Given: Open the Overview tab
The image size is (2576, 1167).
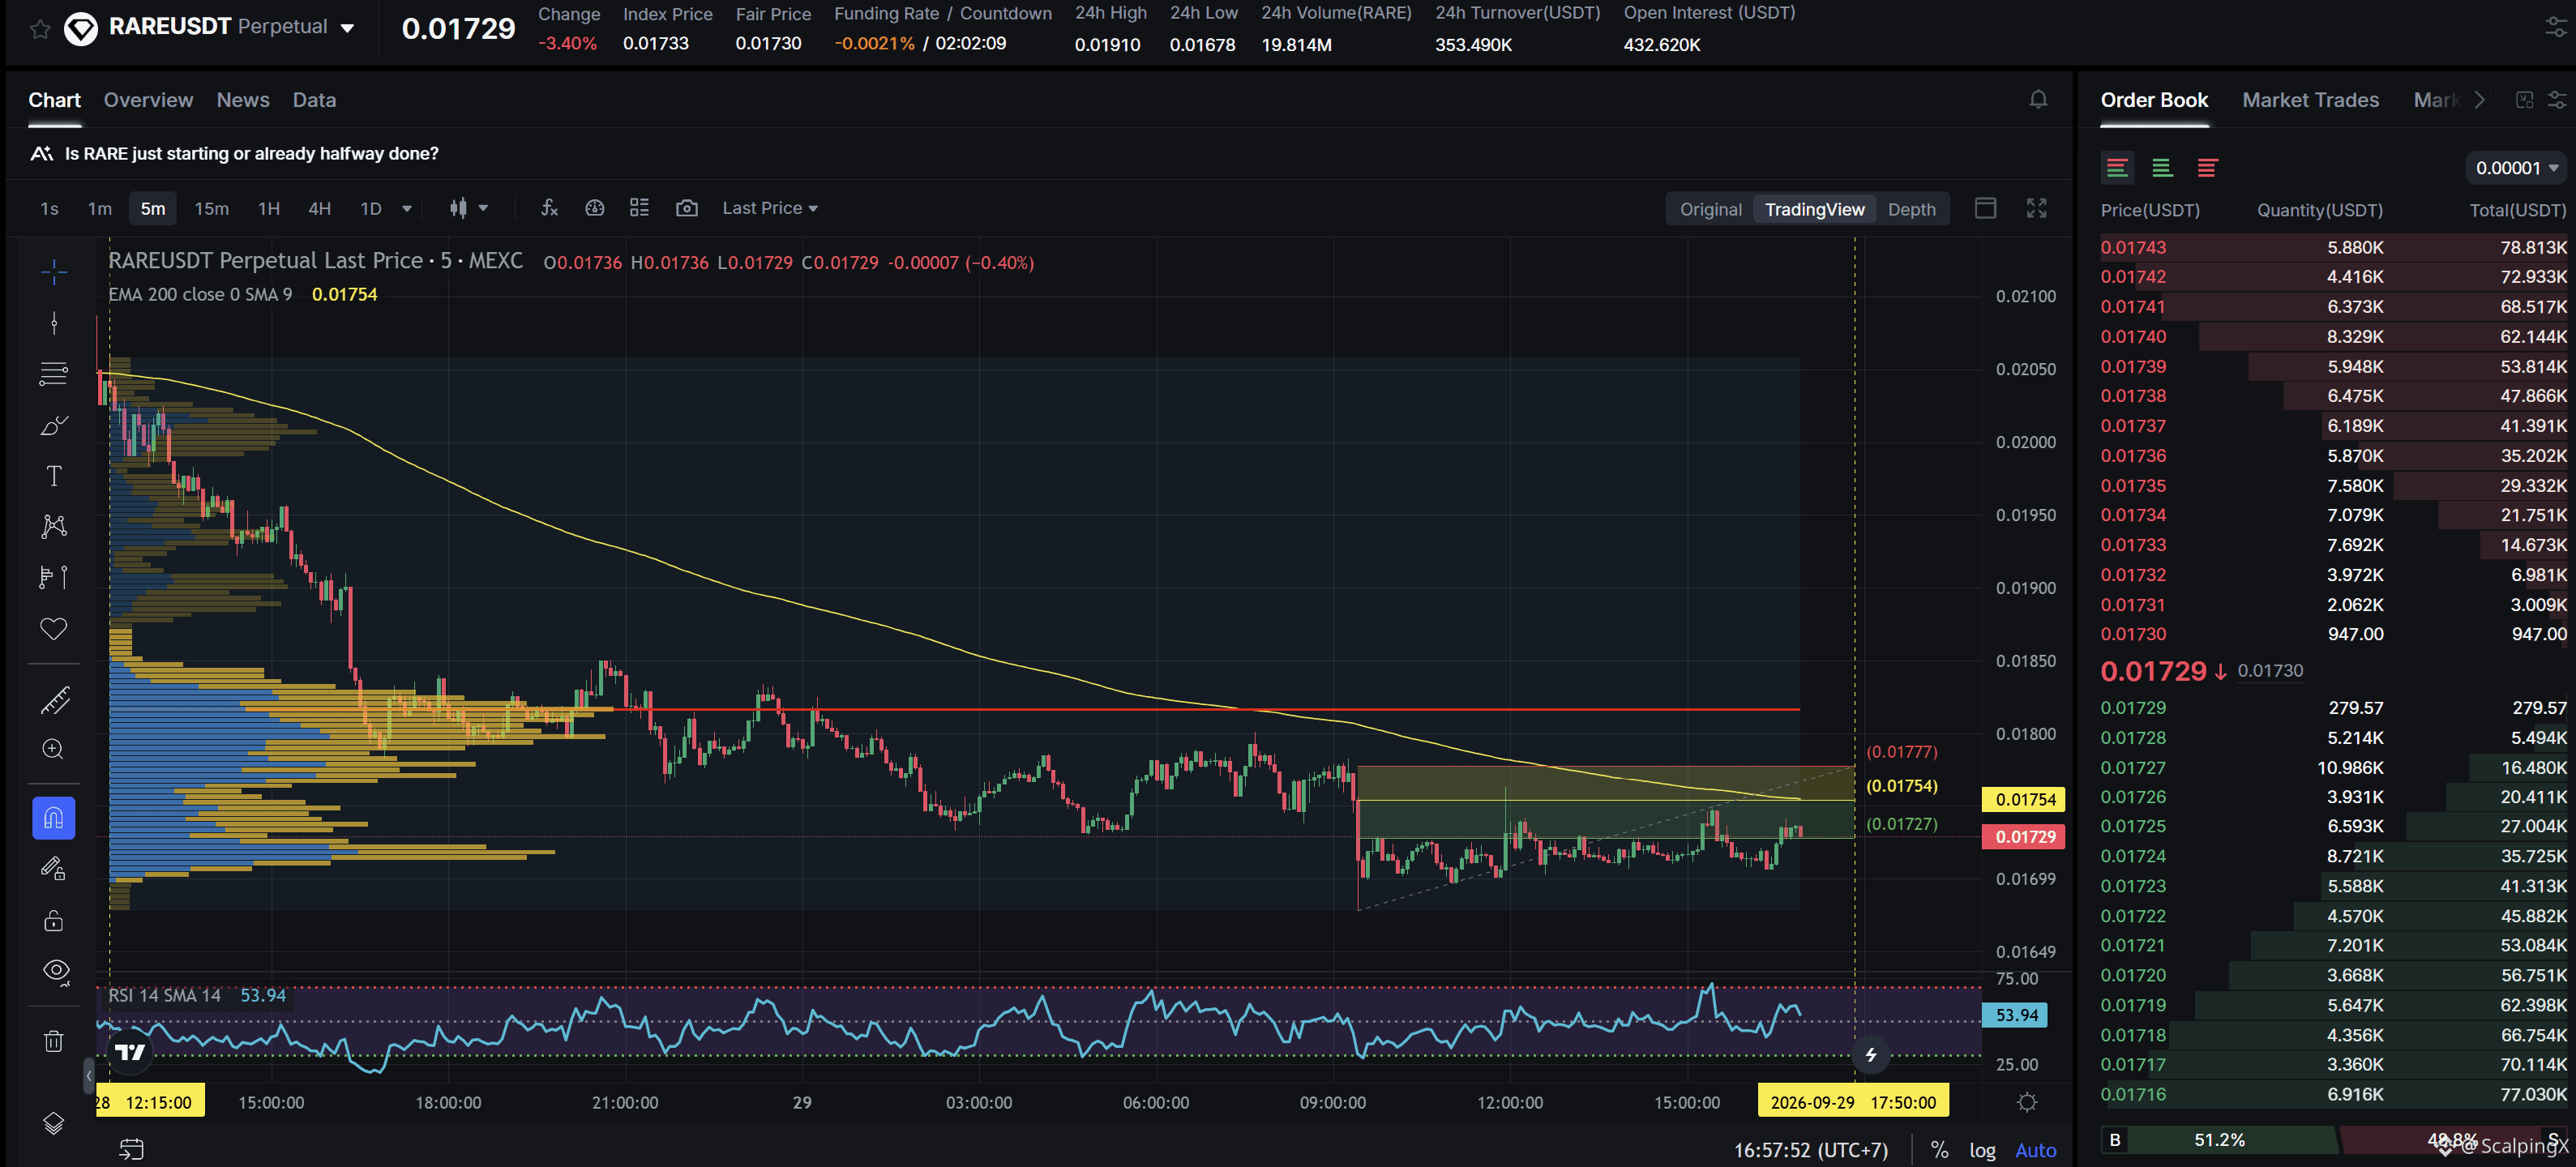Looking at the screenshot, I should 148,100.
